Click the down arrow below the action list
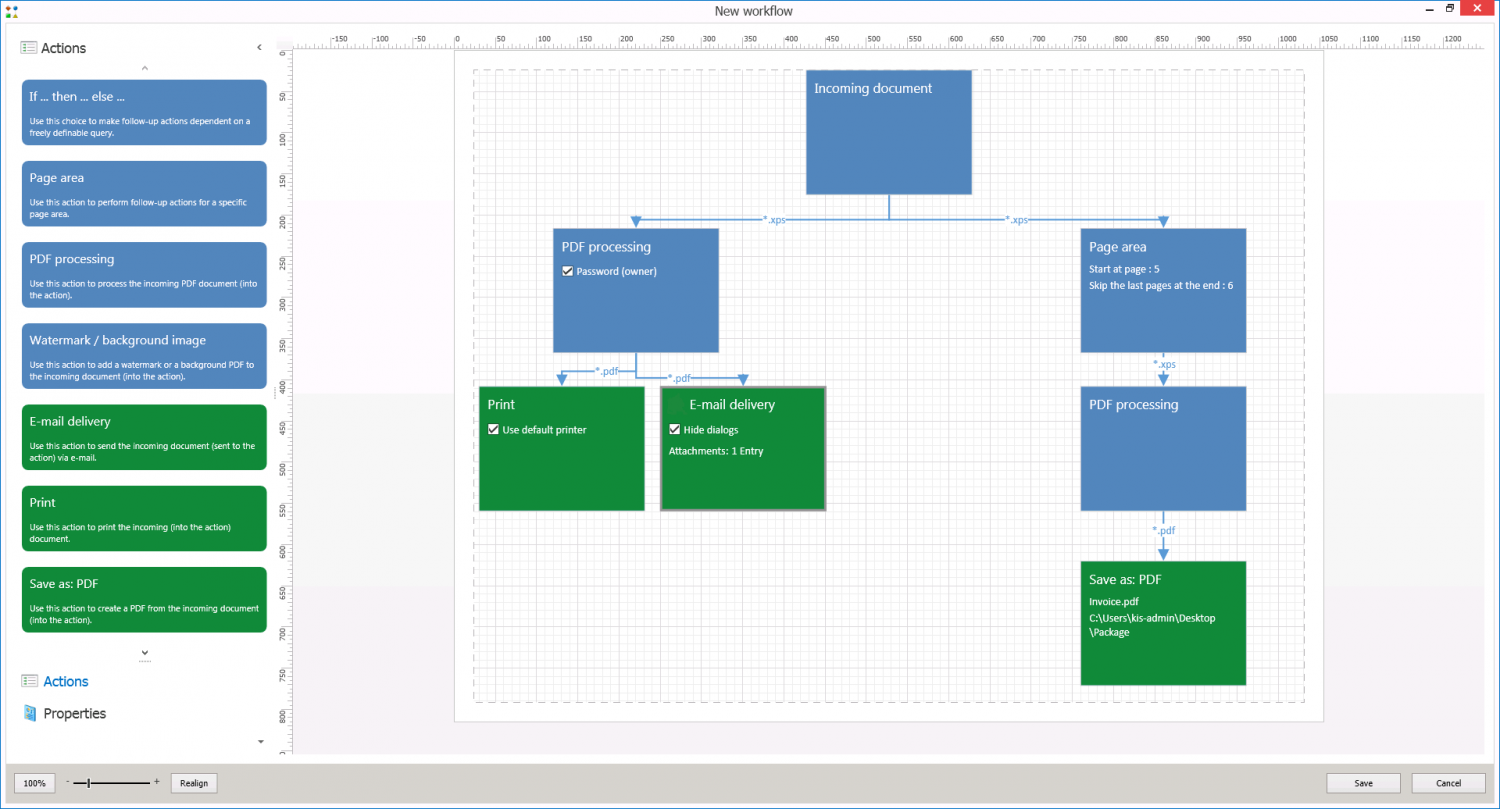Screen dimensions: 1500x809 coord(144,653)
